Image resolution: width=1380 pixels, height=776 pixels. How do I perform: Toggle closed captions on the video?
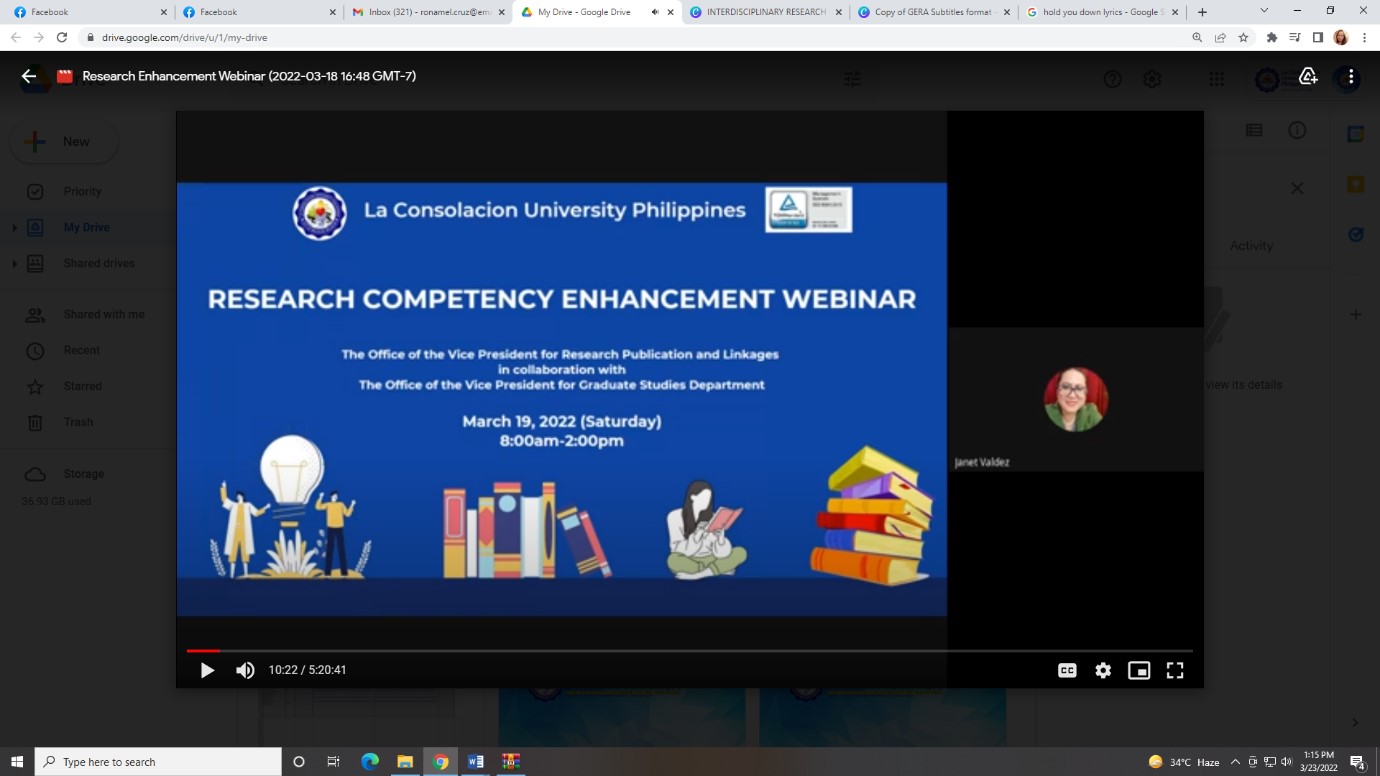1067,670
